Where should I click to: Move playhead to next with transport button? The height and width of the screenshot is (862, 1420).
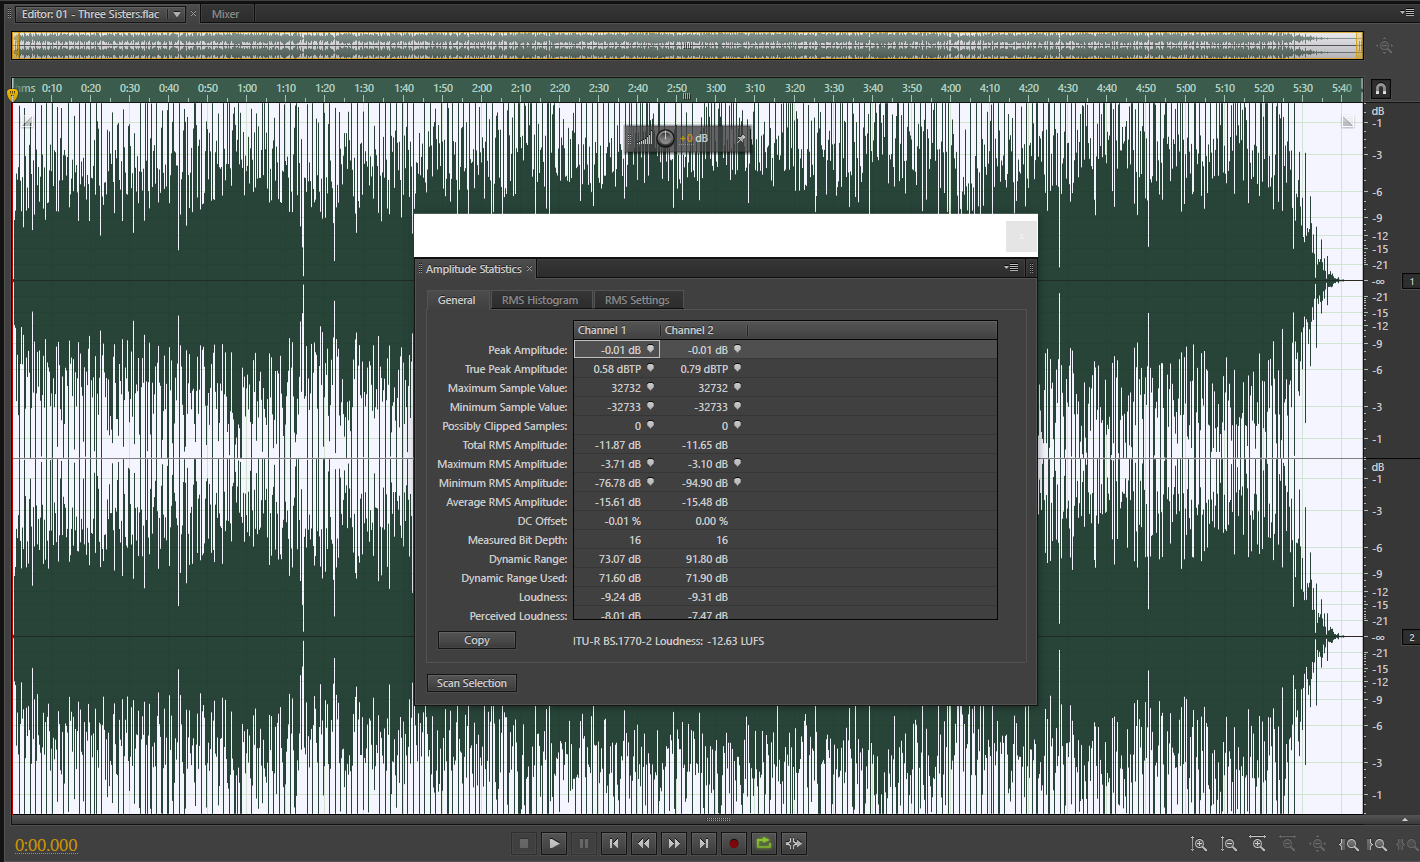pos(704,843)
